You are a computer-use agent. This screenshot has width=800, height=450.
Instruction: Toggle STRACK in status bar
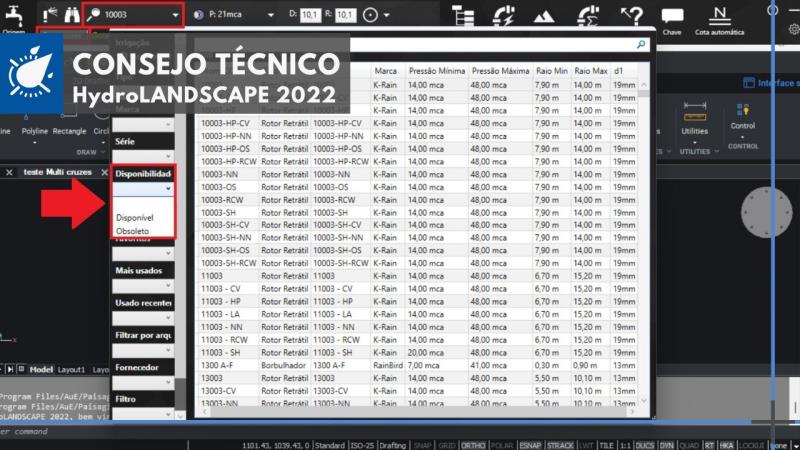560,445
